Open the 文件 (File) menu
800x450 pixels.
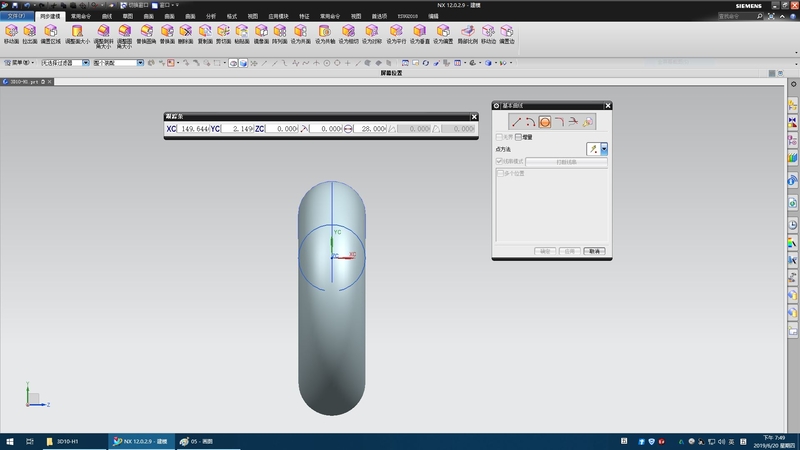(17, 17)
